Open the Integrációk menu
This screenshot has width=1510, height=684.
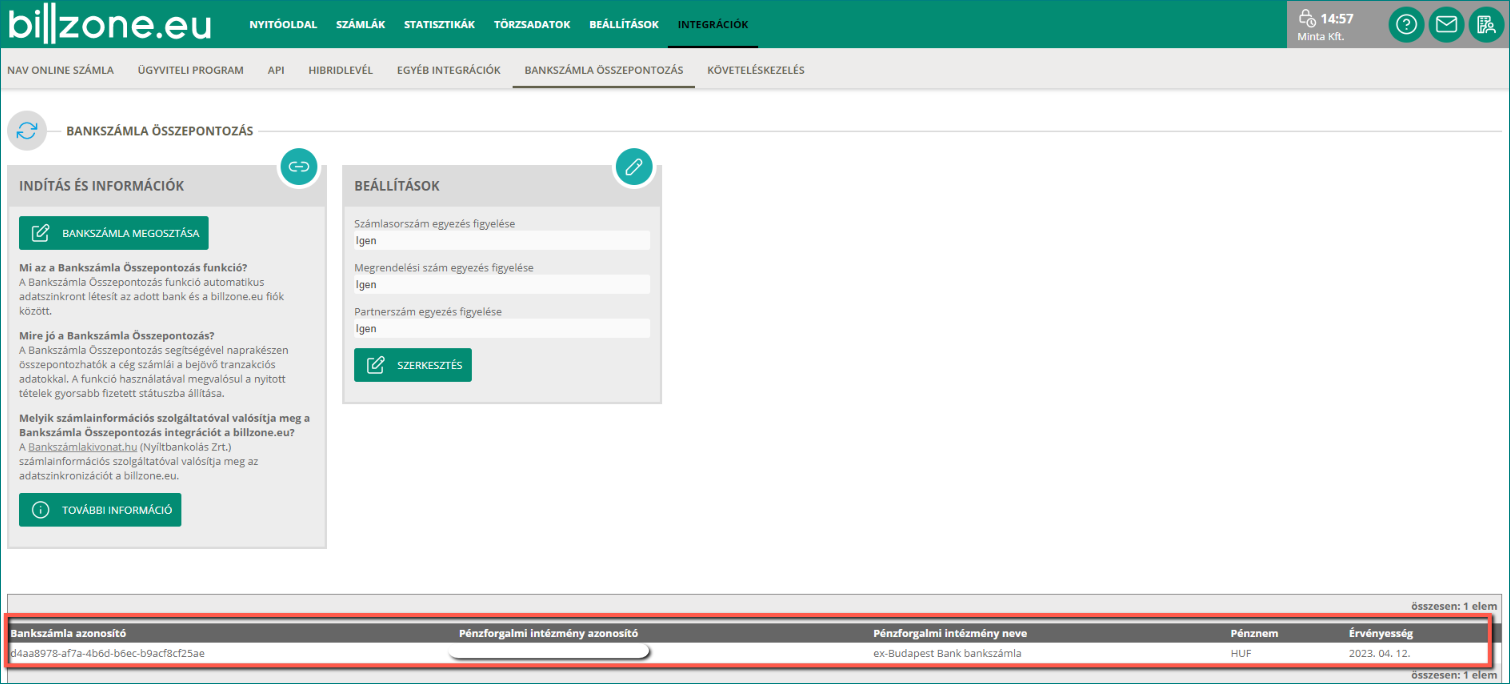(713, 24)
